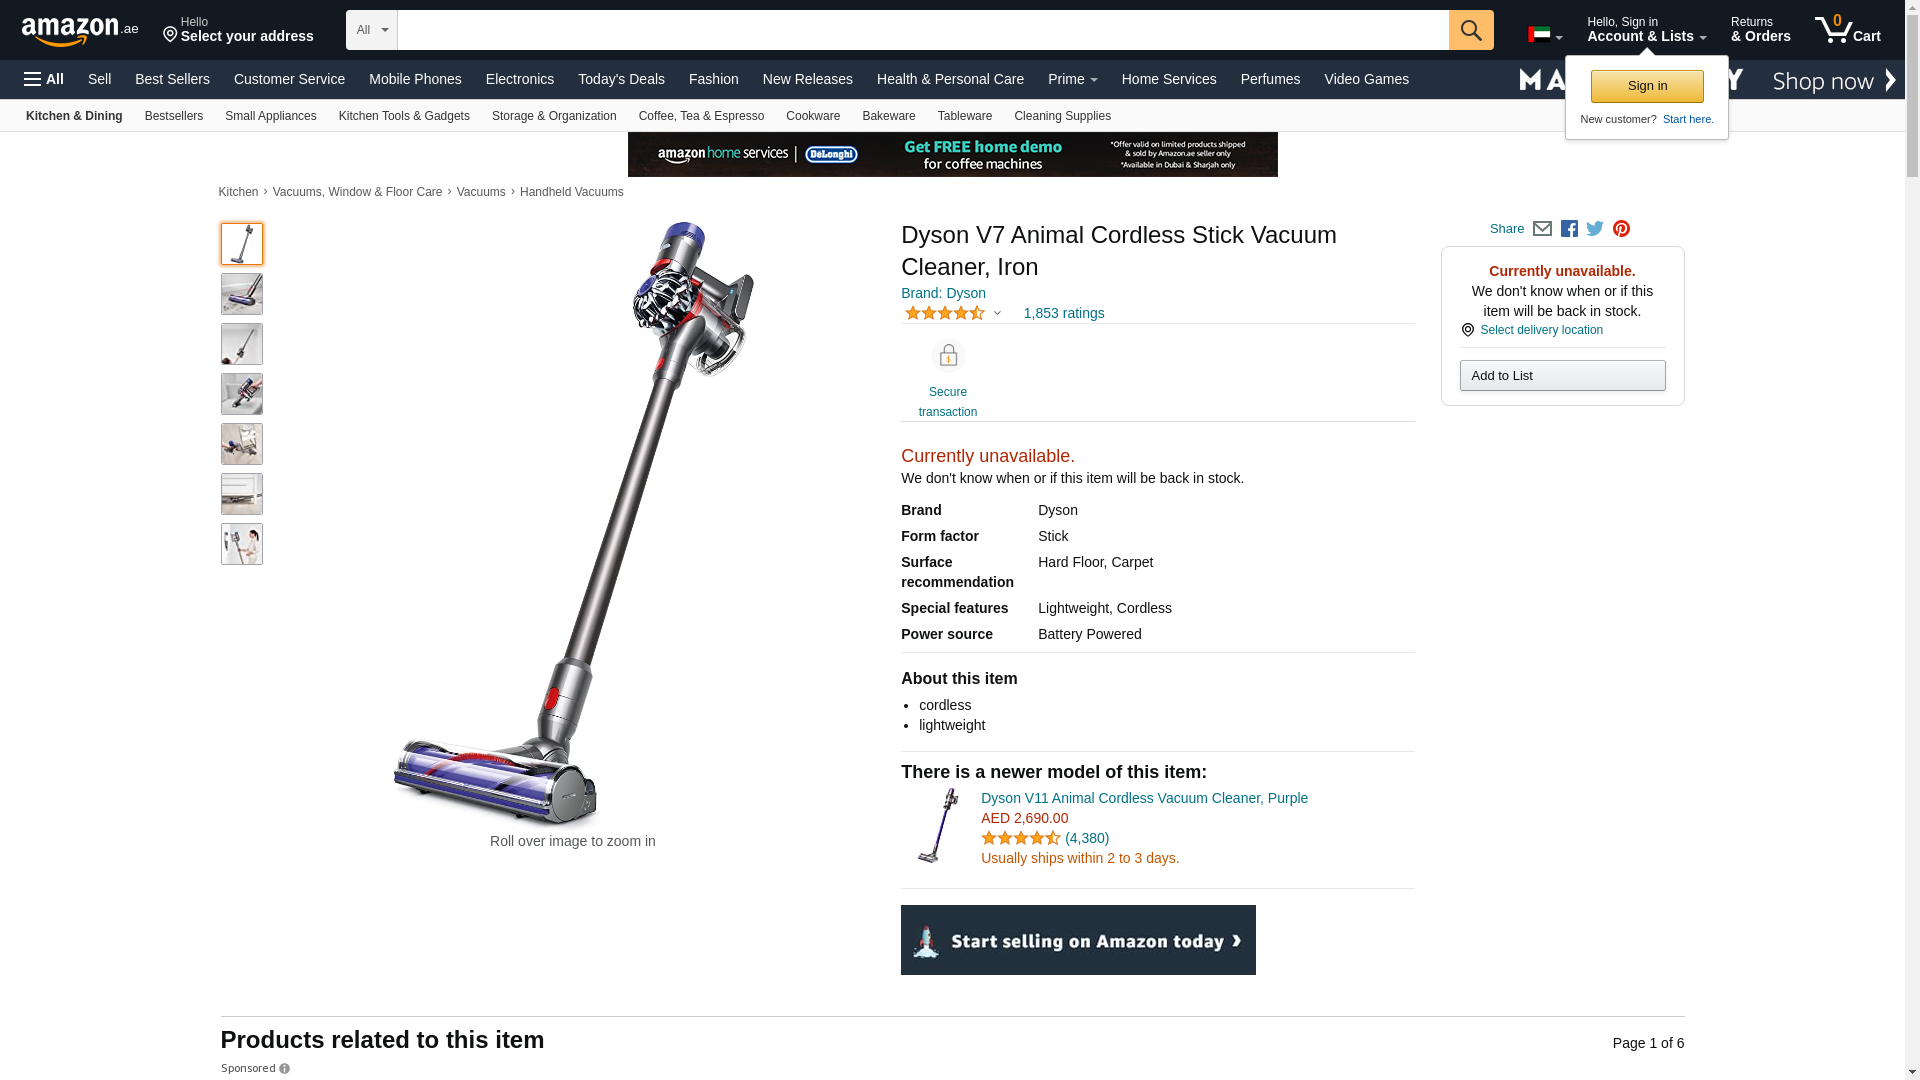
Task: Open Dyson V11 Animal Cordless Vacuum link
Action: pyautogui.click(x=1144, y=798)
